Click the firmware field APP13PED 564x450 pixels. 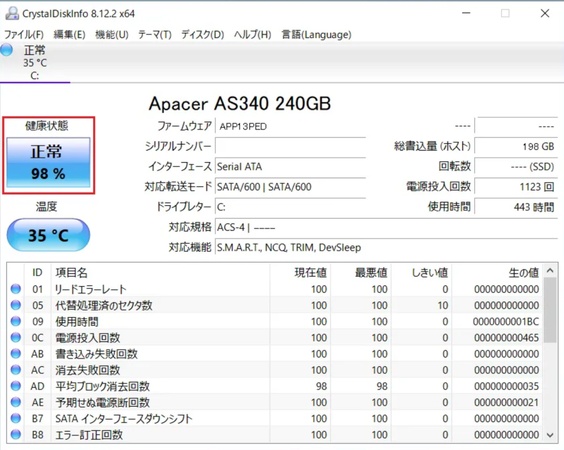pyautogui.click(x=290, y=126)
